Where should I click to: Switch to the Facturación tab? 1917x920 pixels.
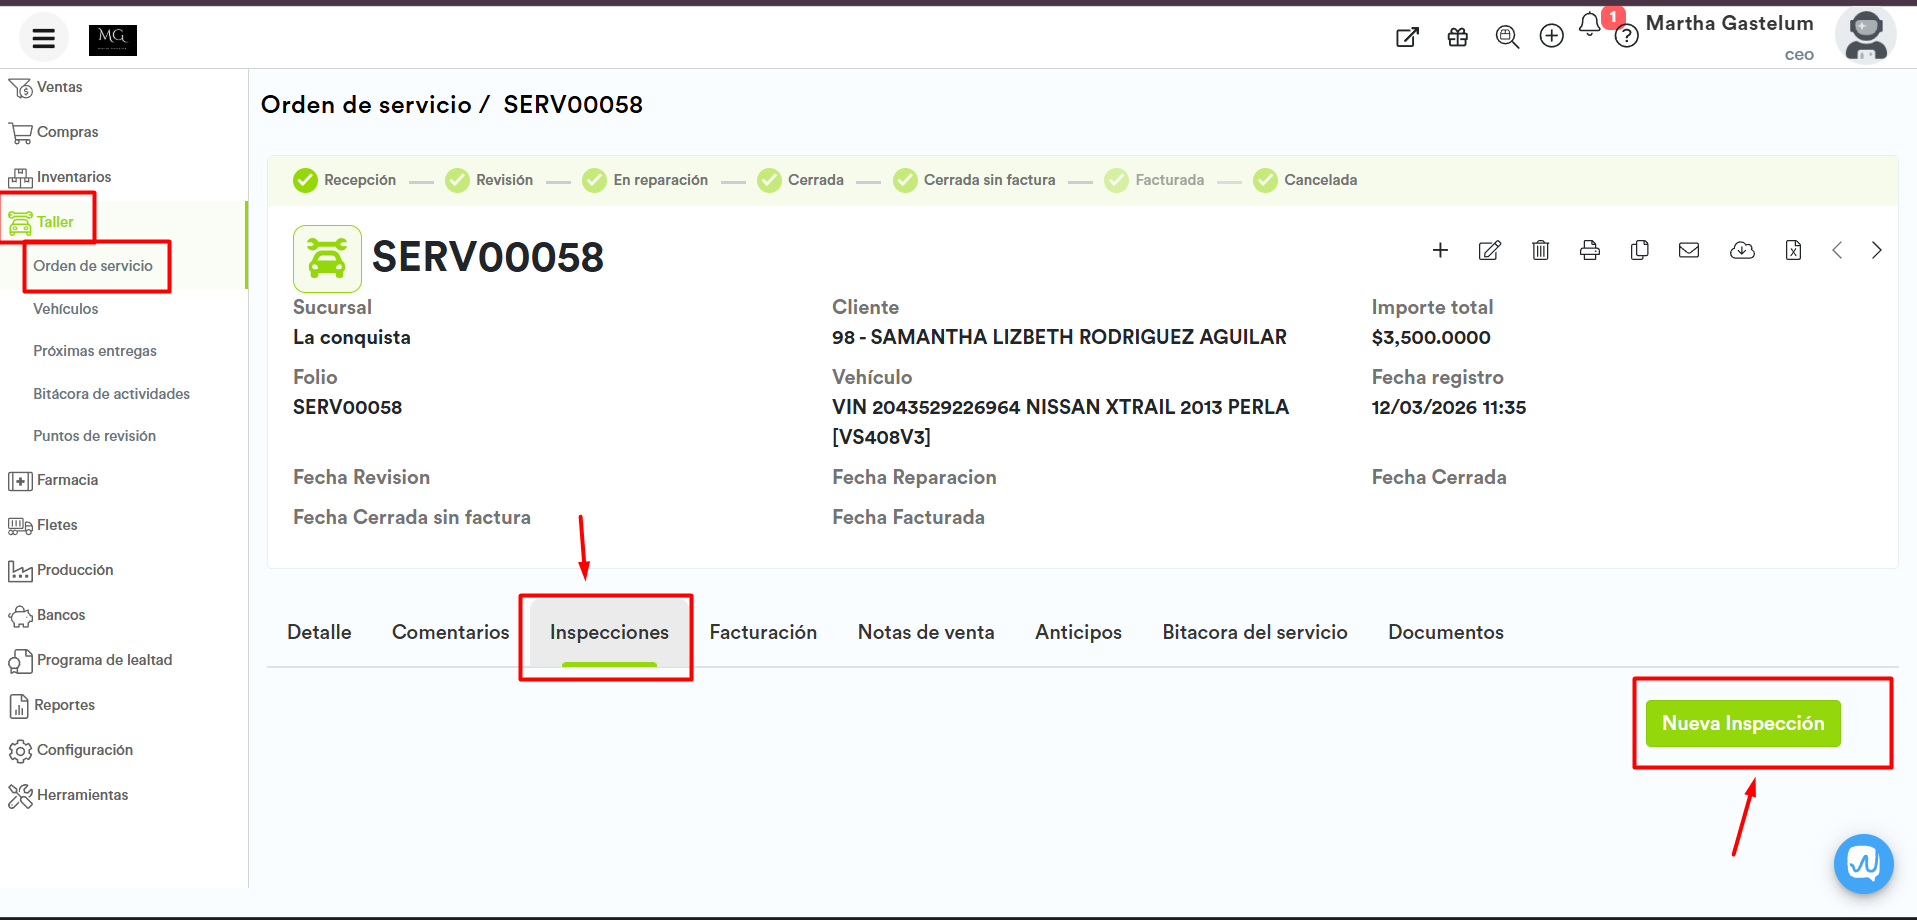pos(763,632)
